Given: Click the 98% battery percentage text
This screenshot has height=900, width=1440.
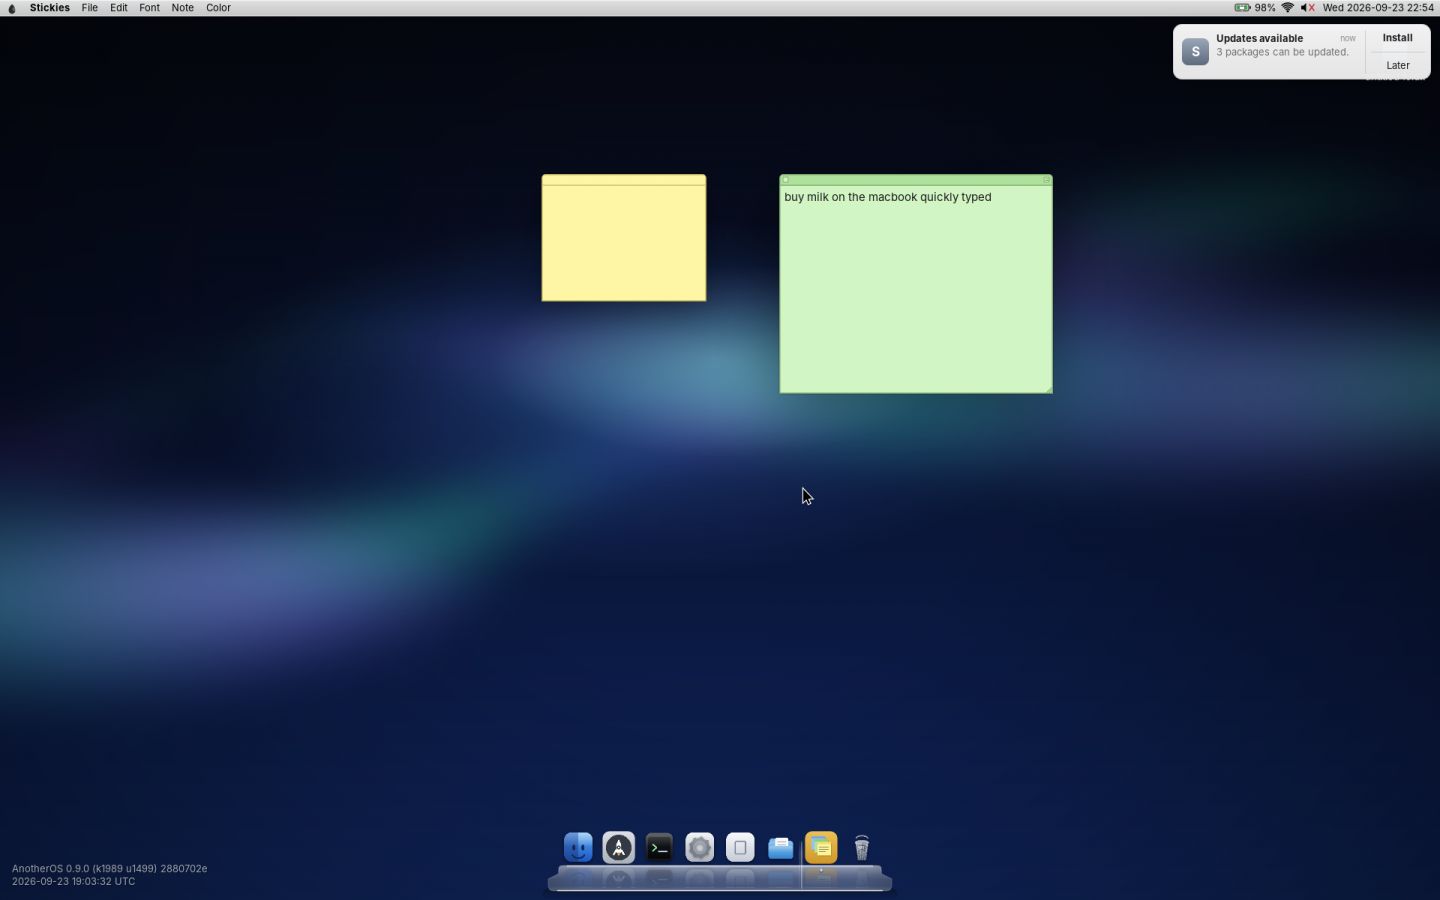Looking at the screenshot, I should coord(1265,8).
